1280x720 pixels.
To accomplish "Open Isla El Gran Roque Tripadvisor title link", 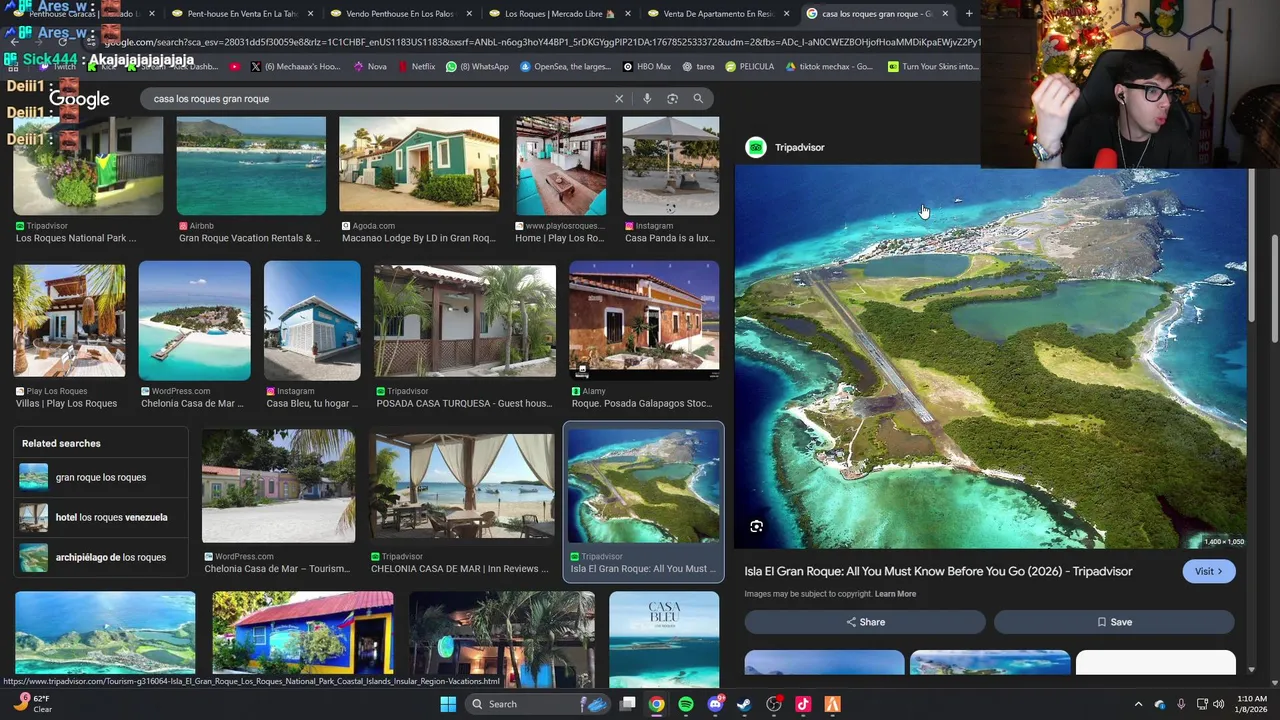I will 938,571.
